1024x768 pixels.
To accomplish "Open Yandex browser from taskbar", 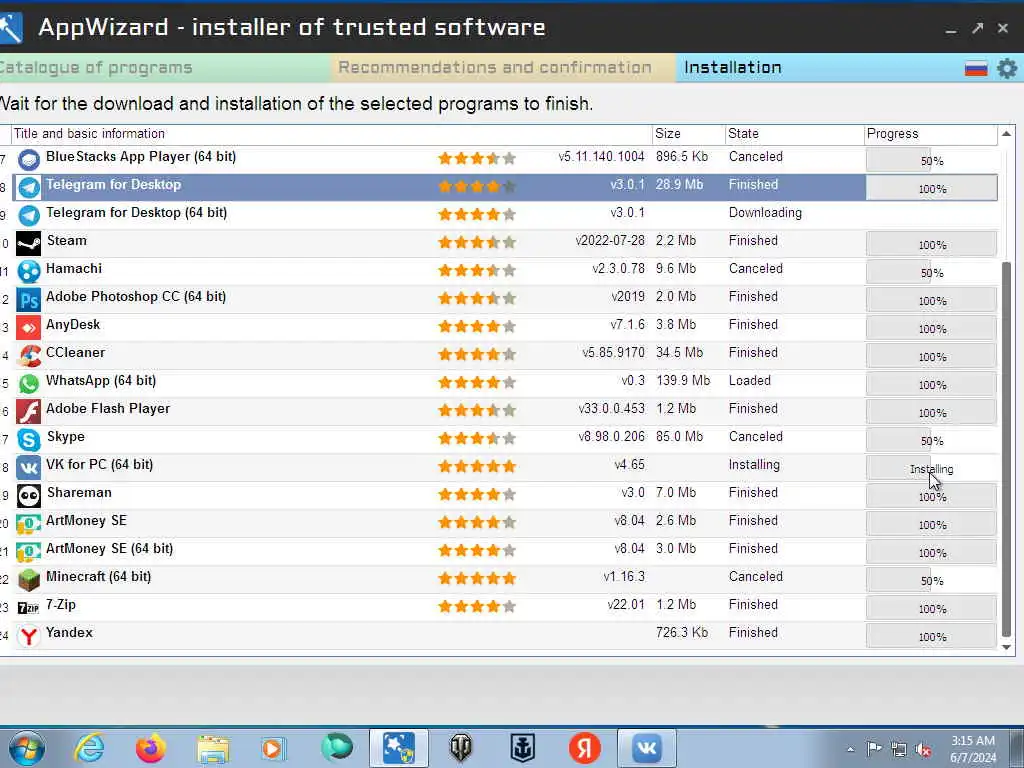I will (584, 748).
